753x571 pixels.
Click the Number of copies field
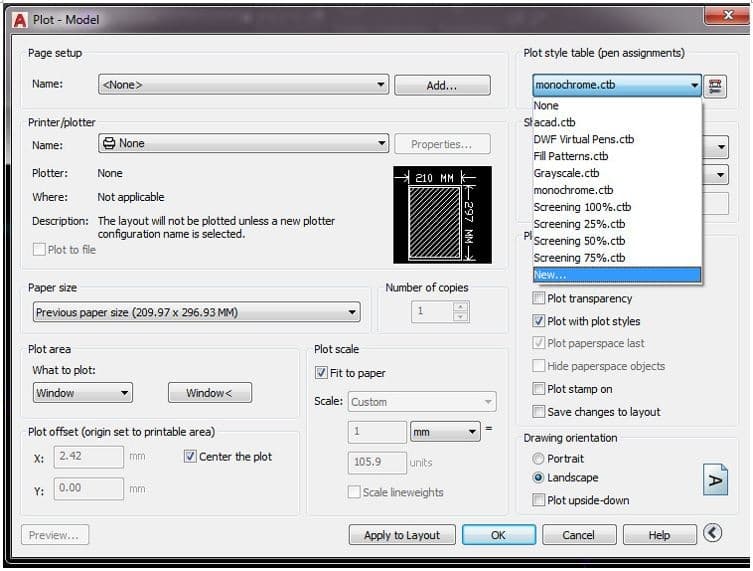[x=432, y=311]
